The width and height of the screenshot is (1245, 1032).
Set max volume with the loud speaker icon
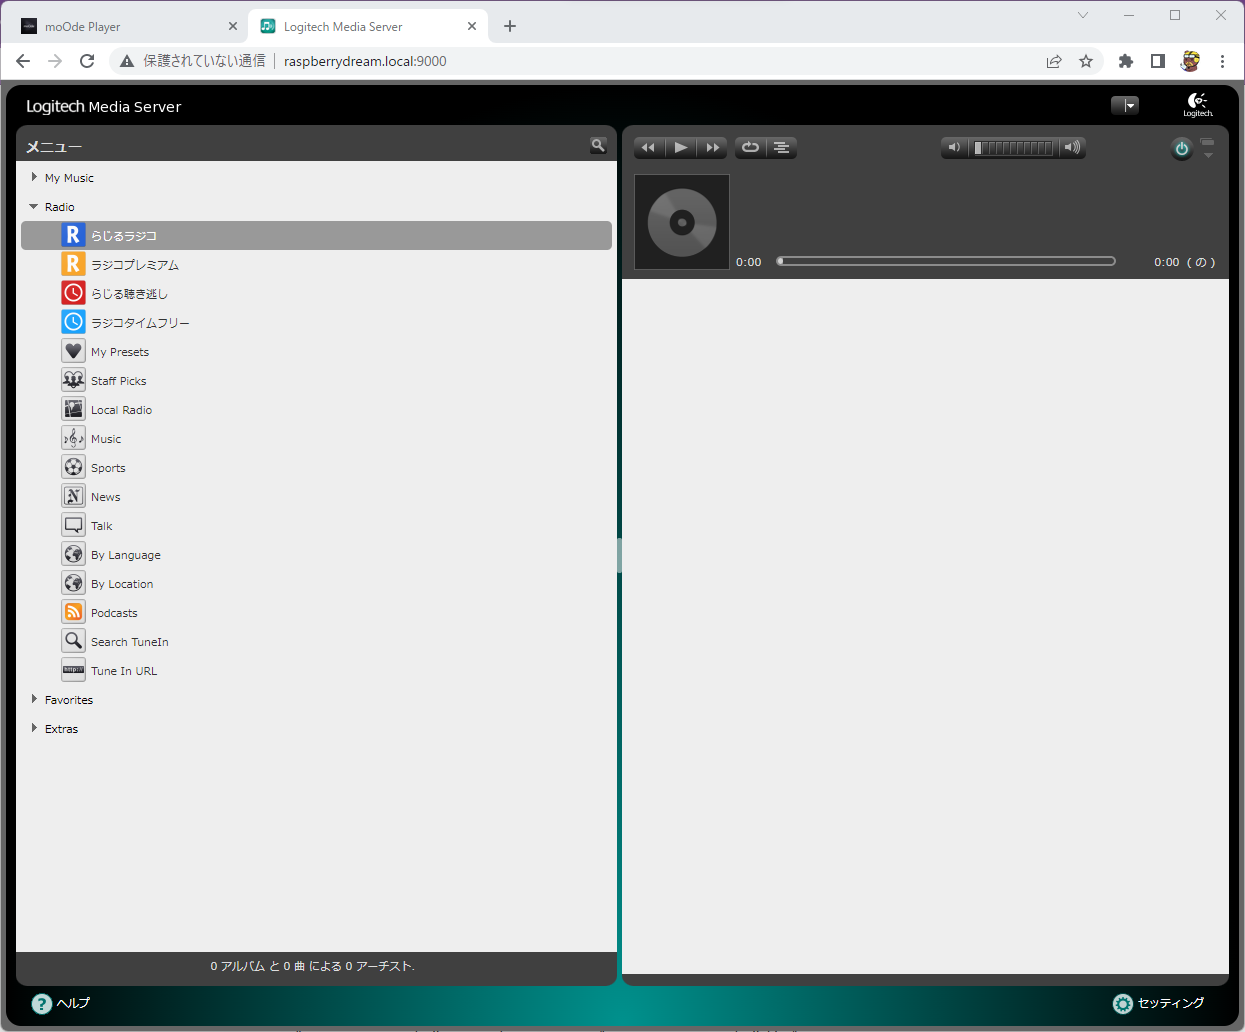click(x=1072, y=148)
